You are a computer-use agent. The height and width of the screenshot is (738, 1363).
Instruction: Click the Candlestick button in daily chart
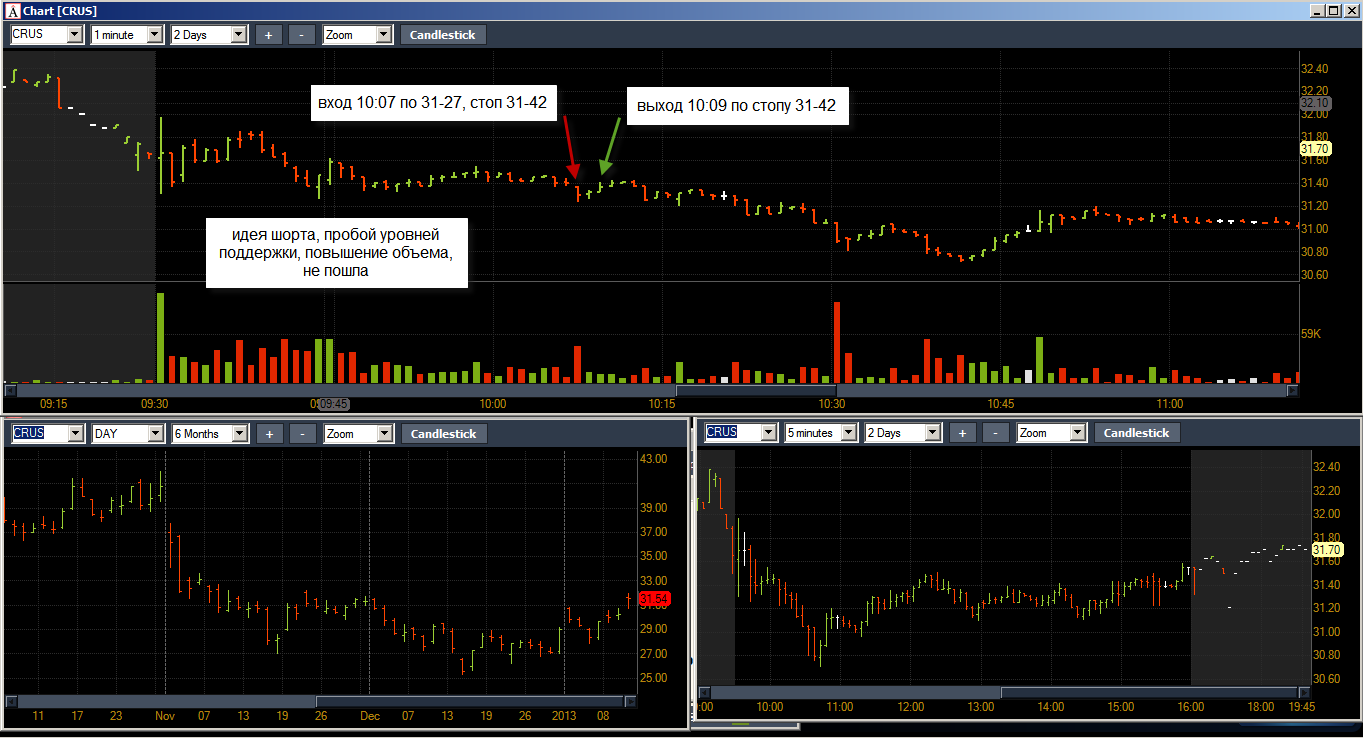tap(445, 434)
